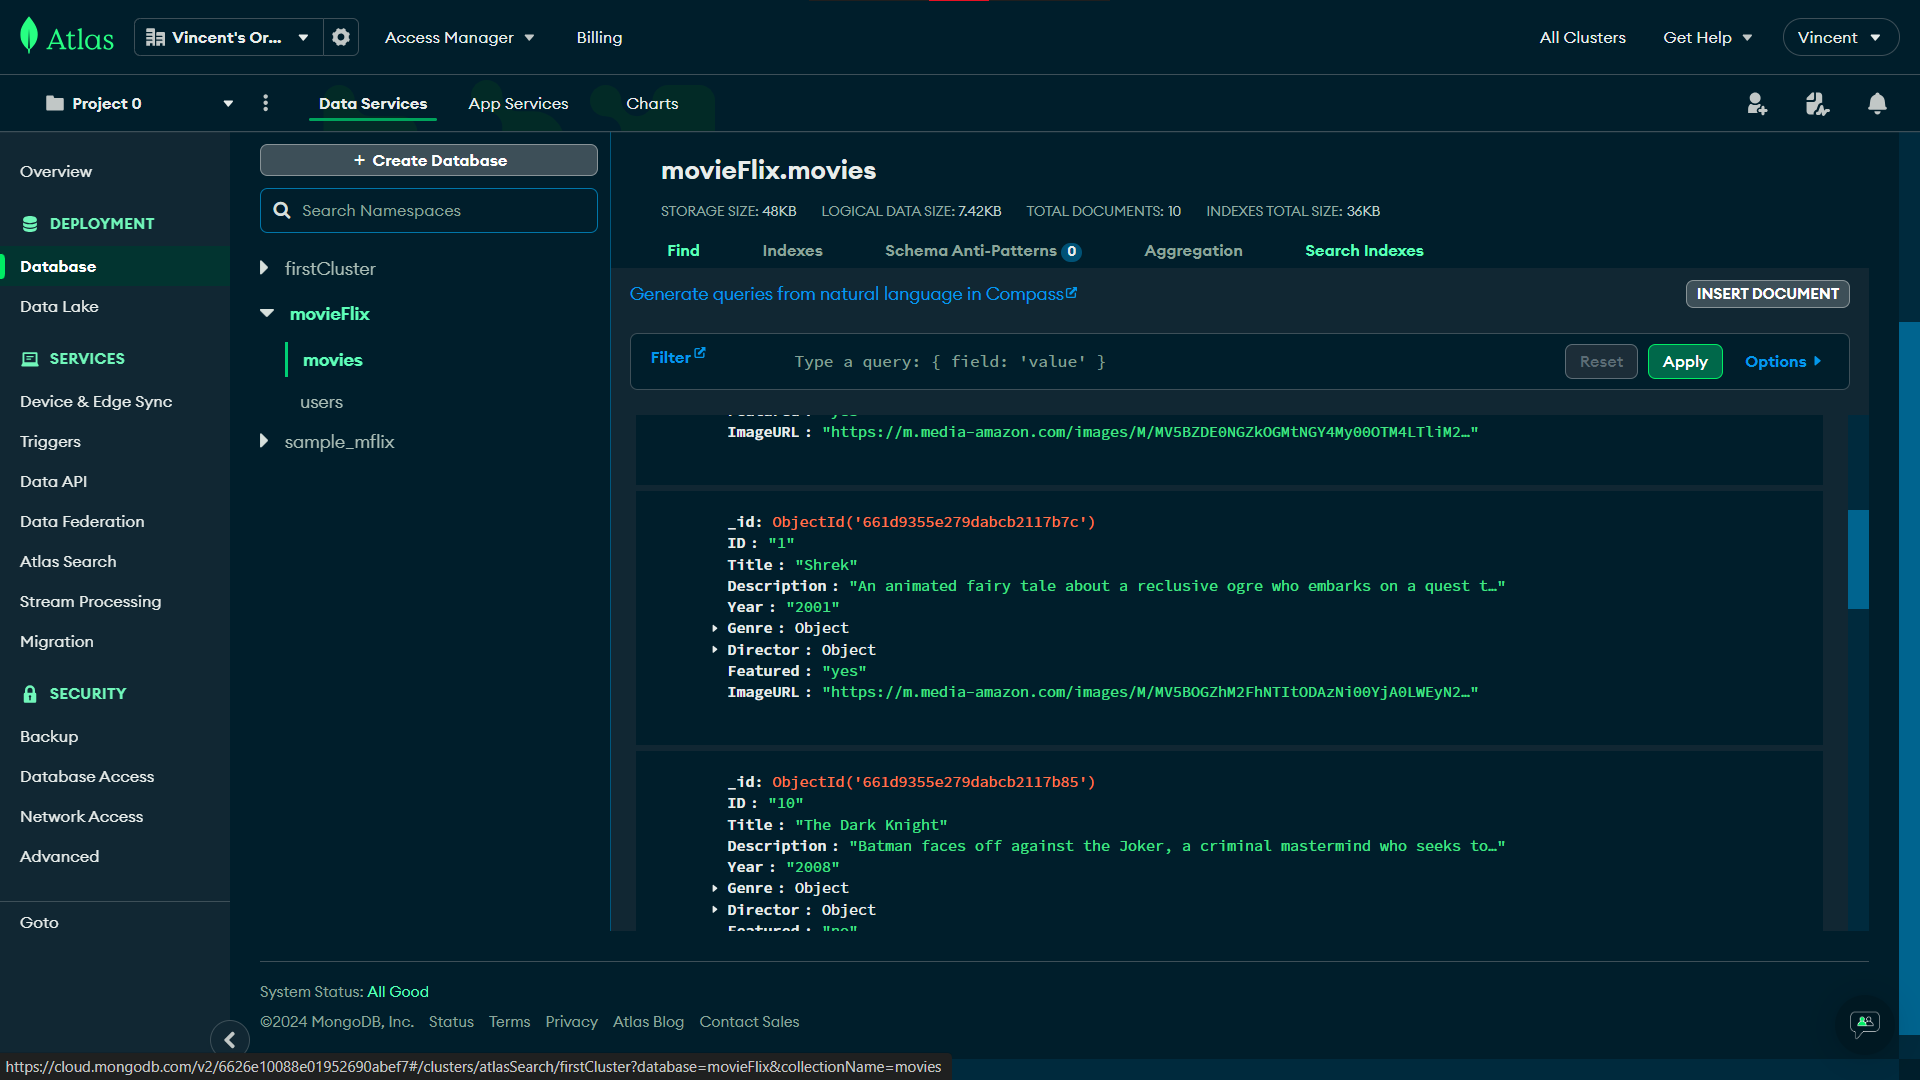
Task: Apply the query filter
Action: [x=1685, y=361]
